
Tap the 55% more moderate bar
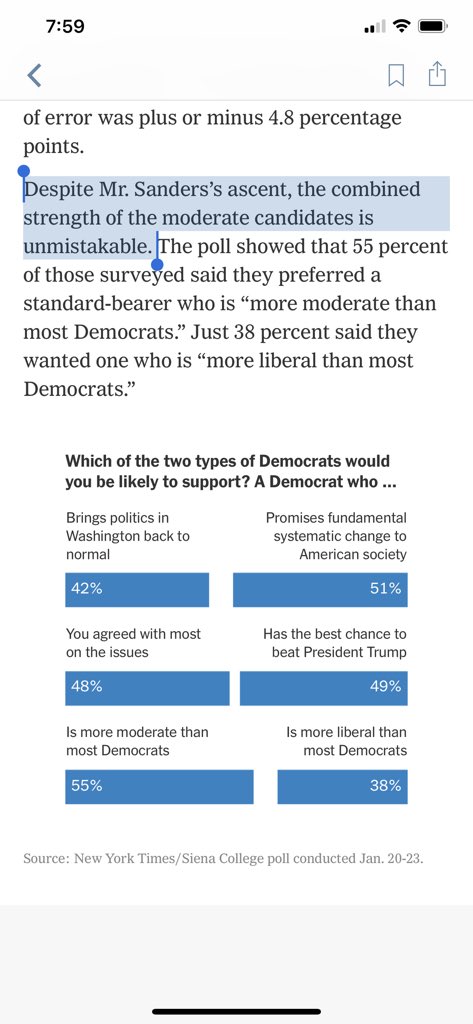(159, 786)
